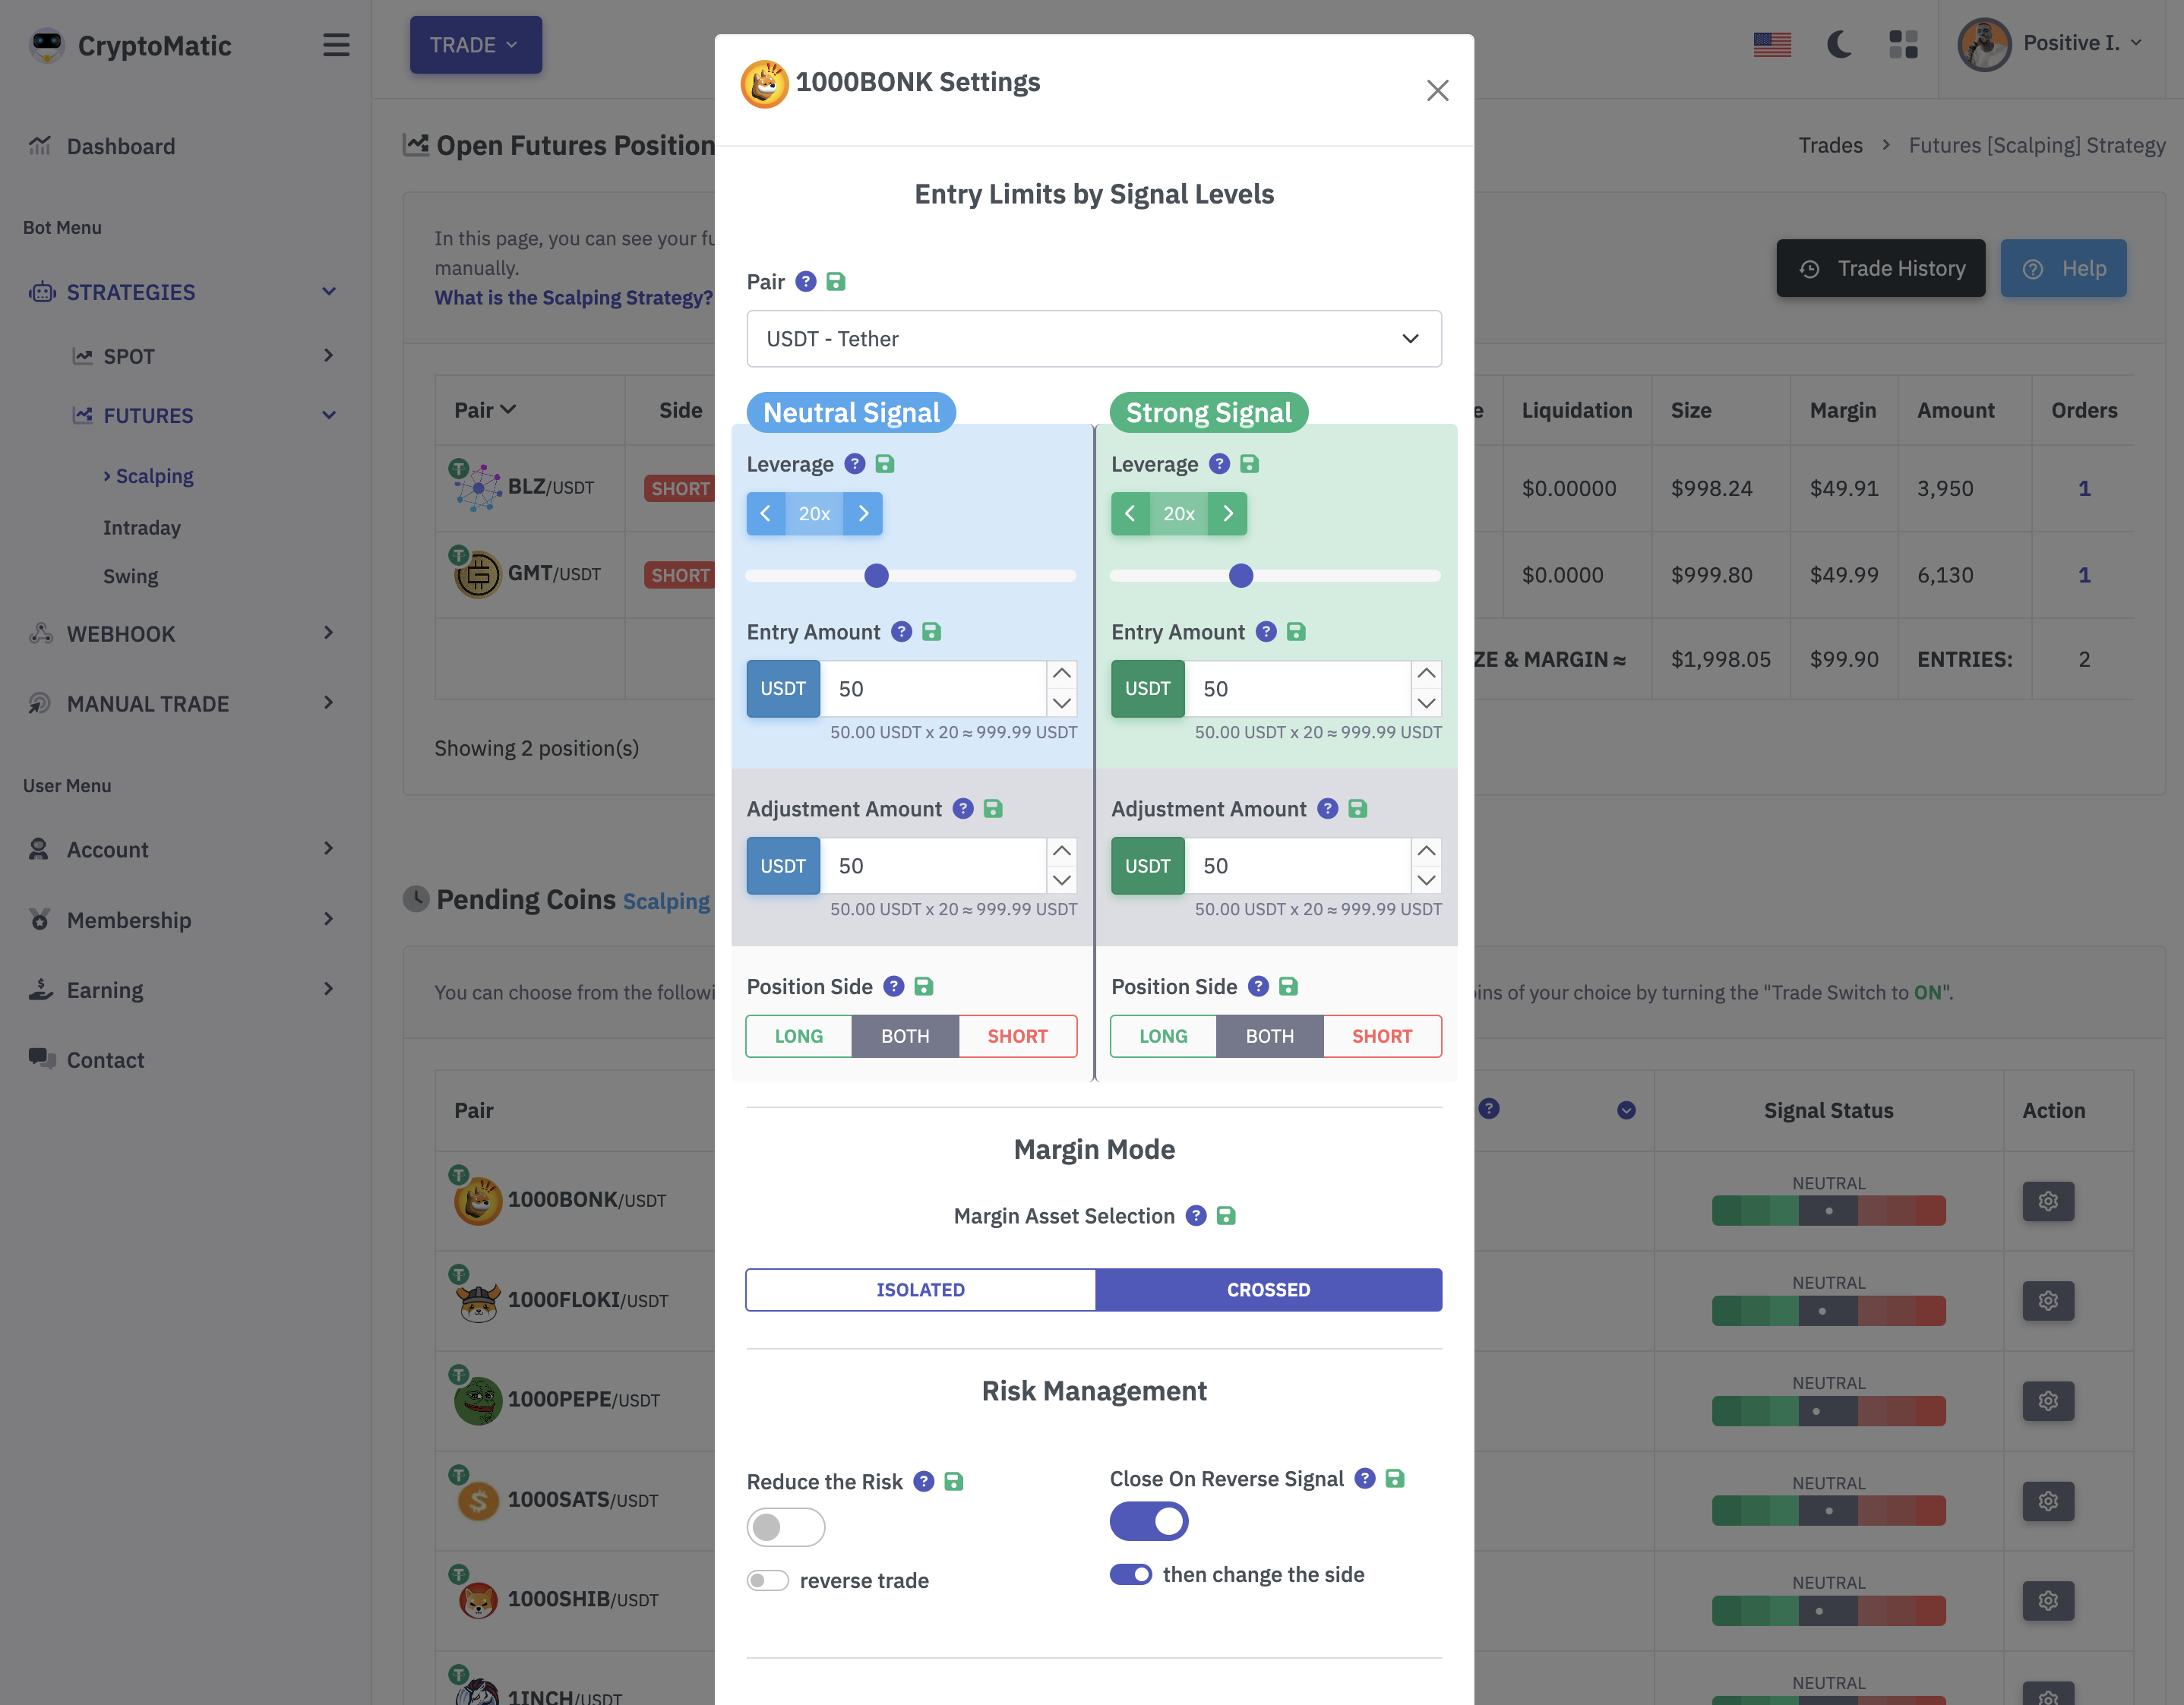Screen dimensions: 2184x1705
Task: Expand the TRADE dropdown button
Action: tap(475, 45)
